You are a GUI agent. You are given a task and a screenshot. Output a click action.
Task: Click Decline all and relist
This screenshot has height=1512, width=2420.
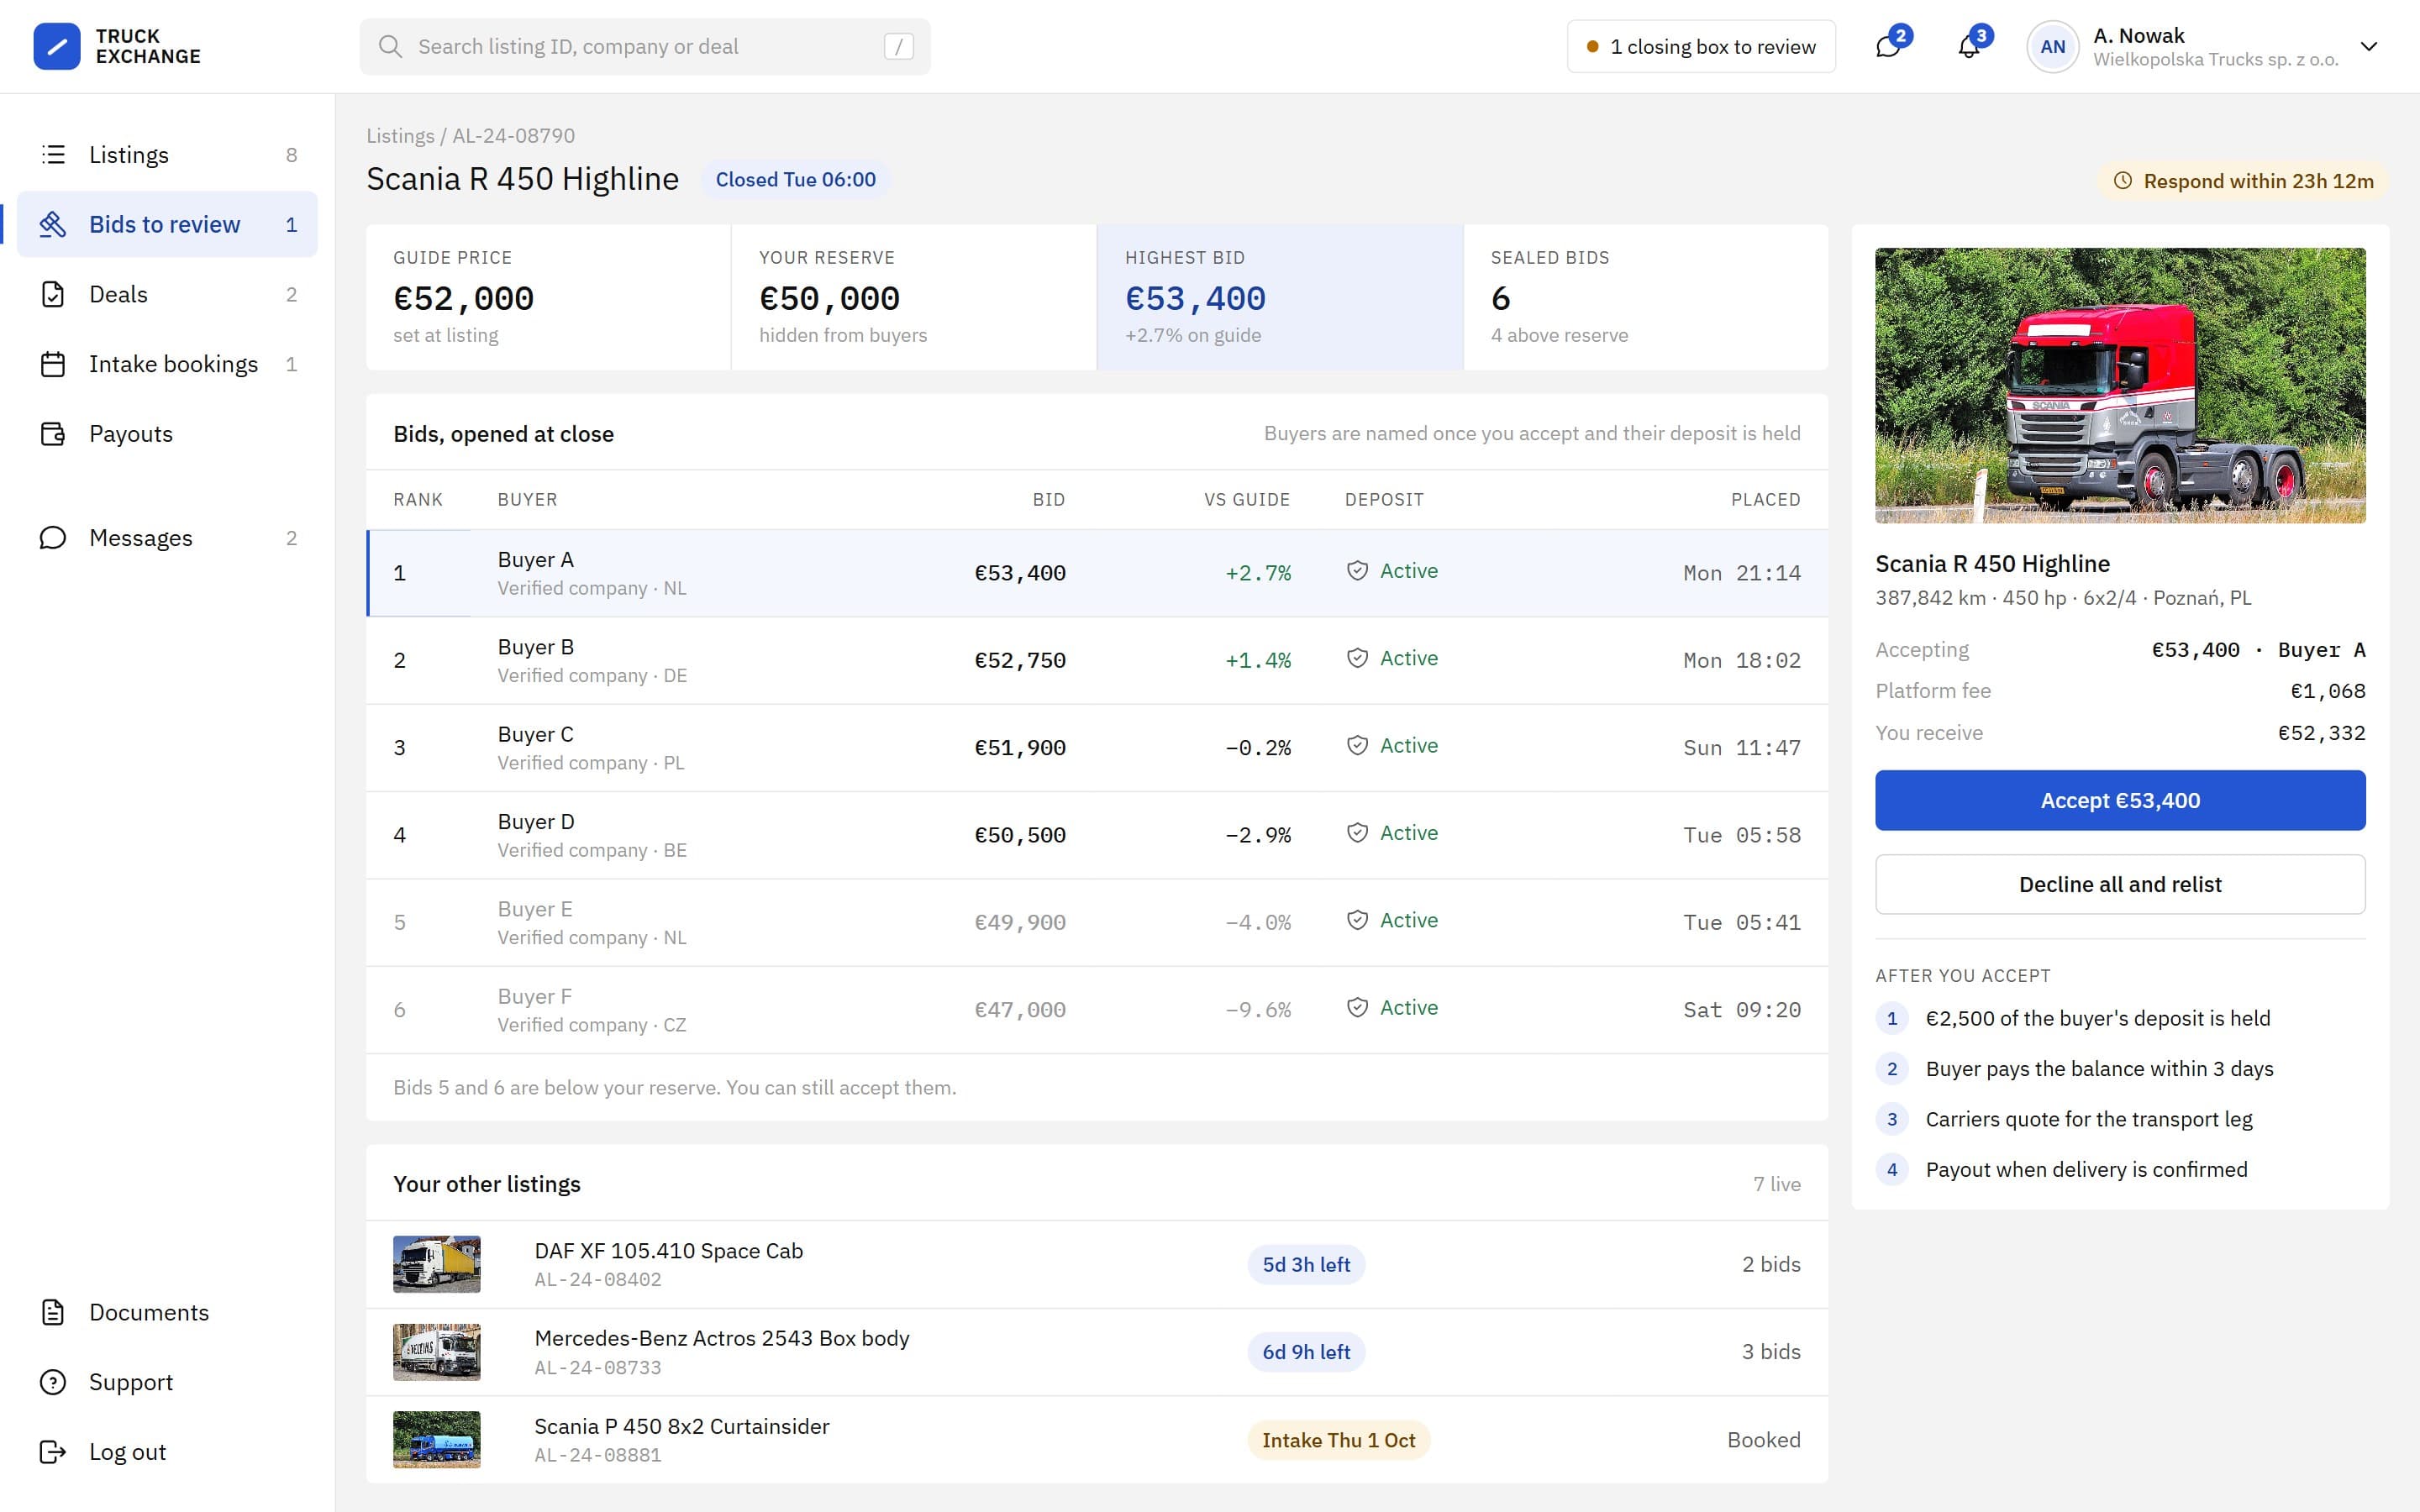2120,884
